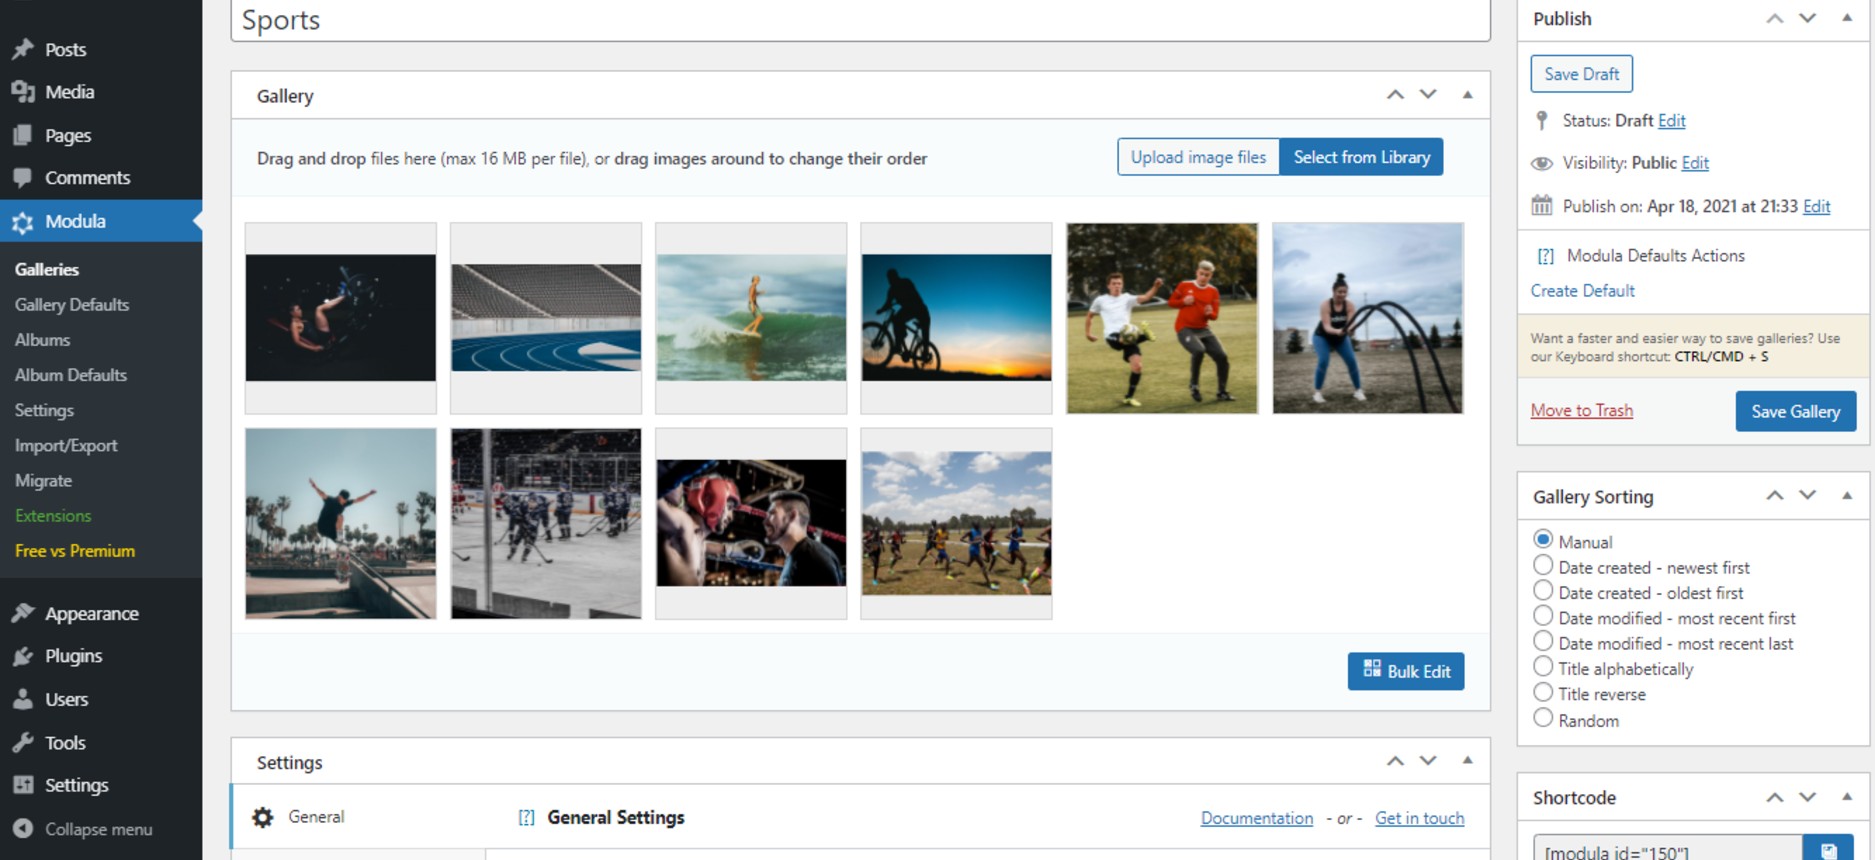Click the Plugins icon in sidebar
This screenshot has height=860, width=1875.
(x=23, y=657)
